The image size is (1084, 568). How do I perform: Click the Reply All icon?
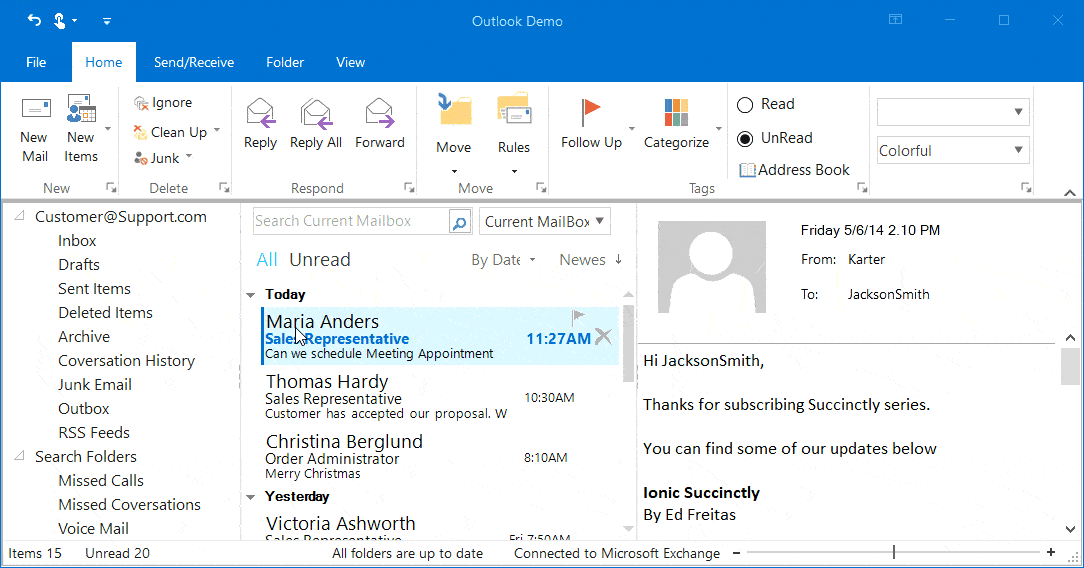tap(315, 112)
